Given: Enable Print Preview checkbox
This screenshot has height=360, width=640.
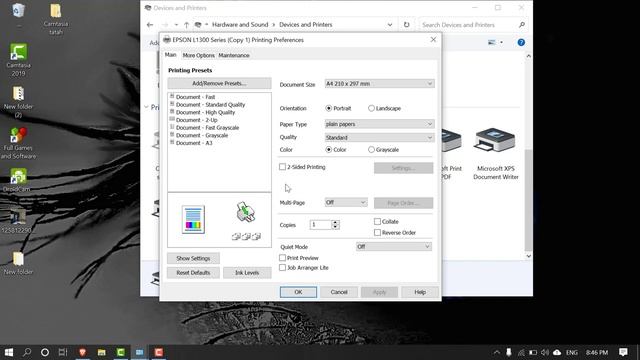Looking at the screenshot, I should (x=282, y=258).
